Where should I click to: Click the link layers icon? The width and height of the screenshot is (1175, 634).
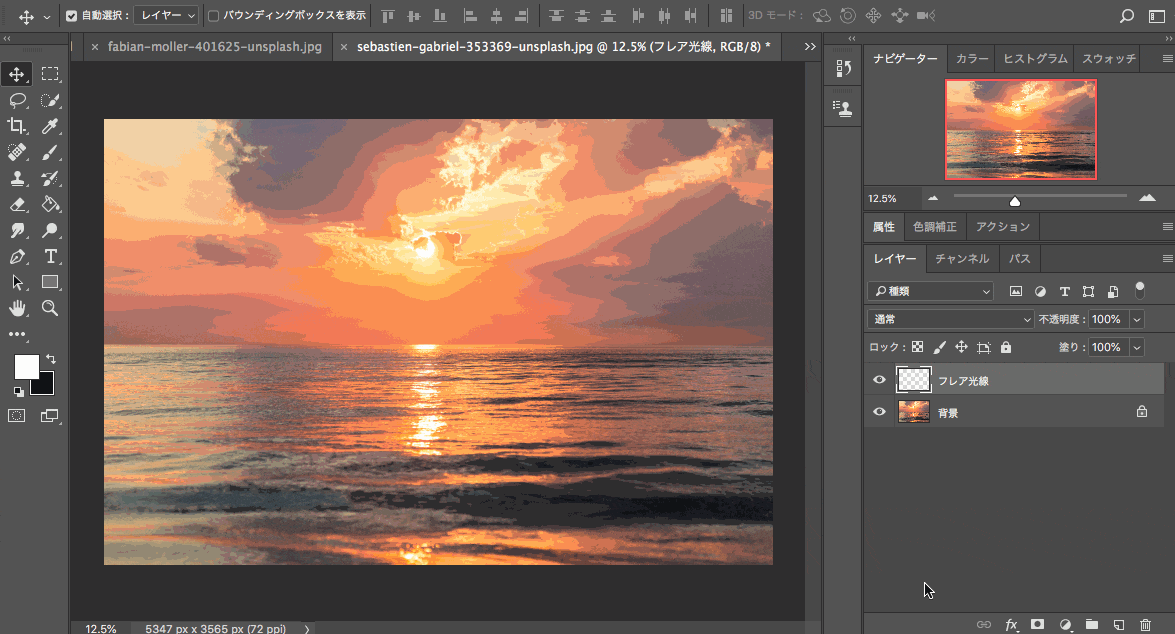point(984,624)
